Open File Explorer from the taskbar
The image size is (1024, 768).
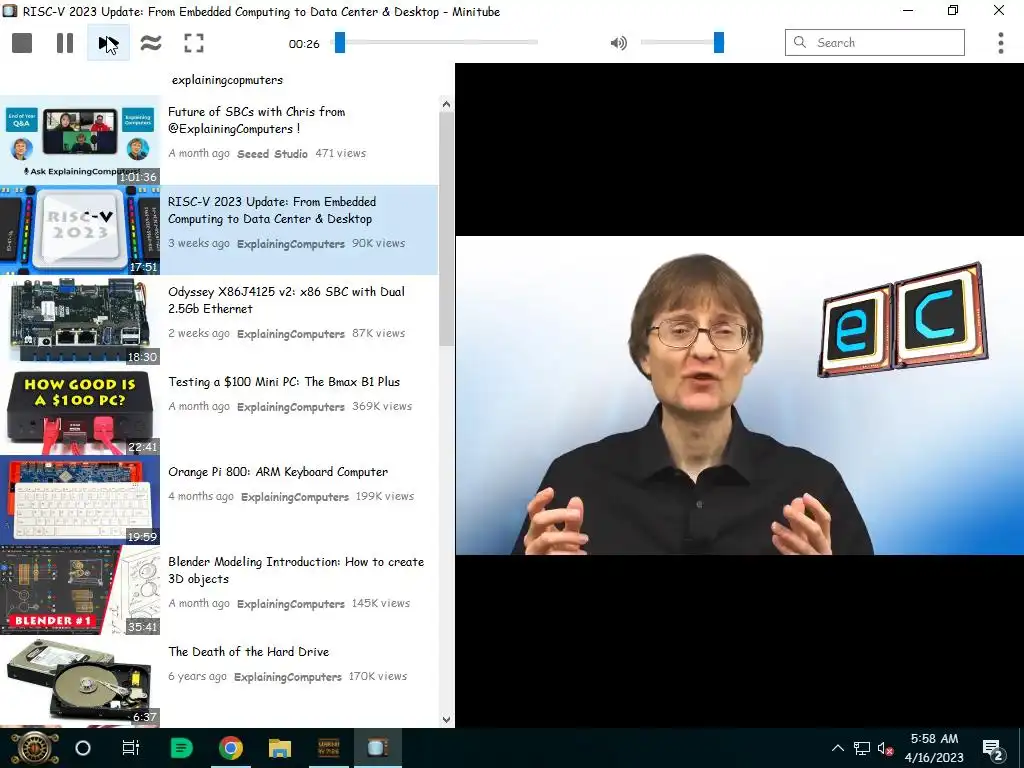(280, 748)
